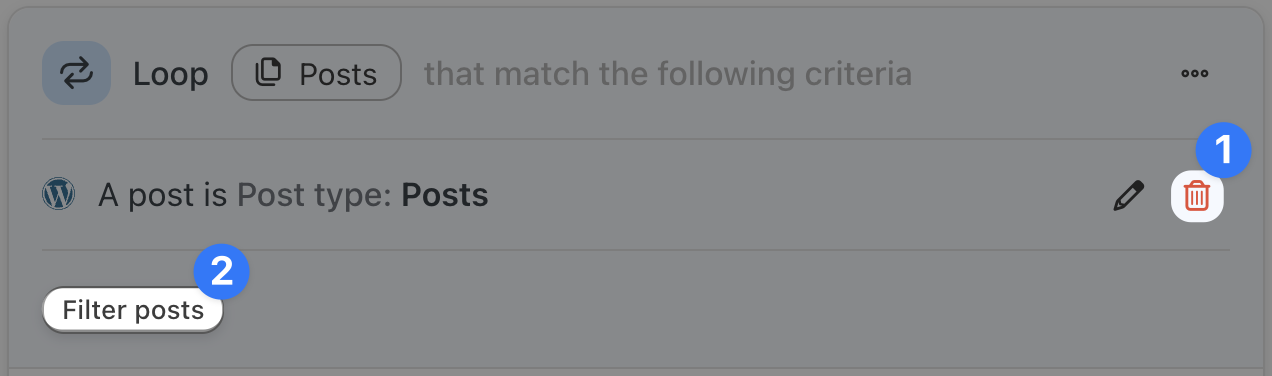This screenshot has width=1272, height=376.
Task: Click the "Loop" heading label
Action: pyautogui.click(x=171, y=74)
